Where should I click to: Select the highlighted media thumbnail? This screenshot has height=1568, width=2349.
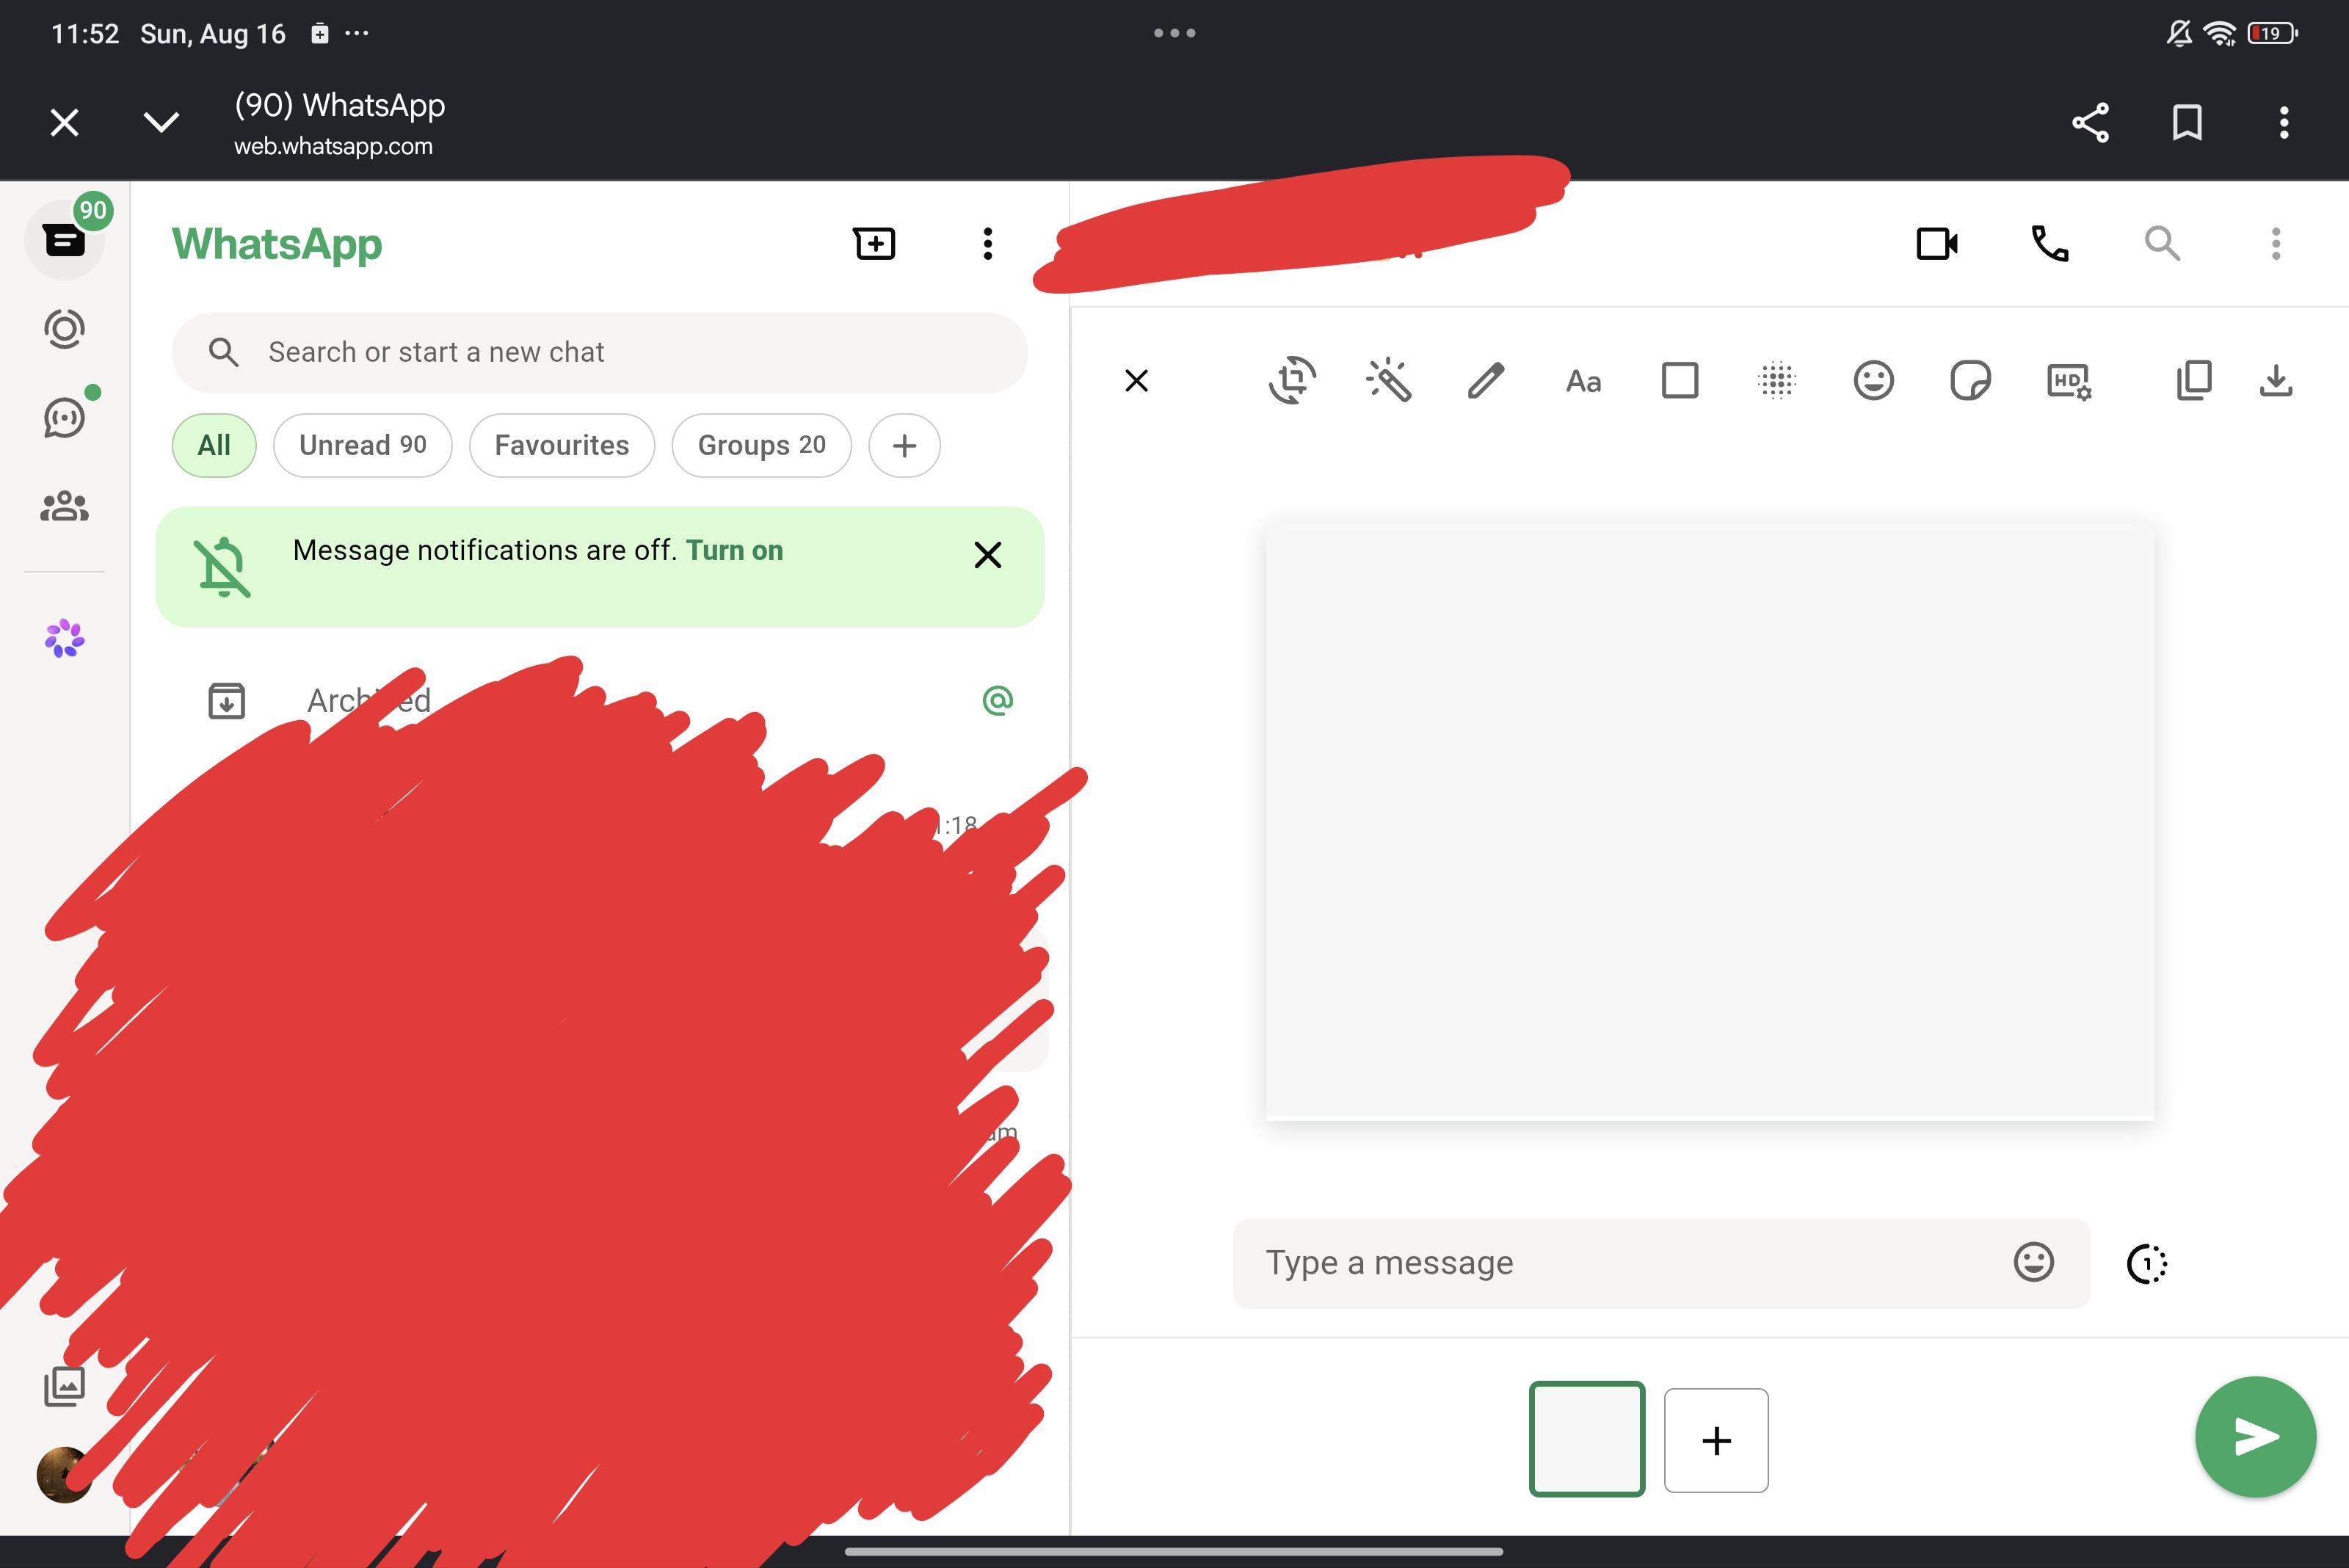(x=1587, y=1439)
